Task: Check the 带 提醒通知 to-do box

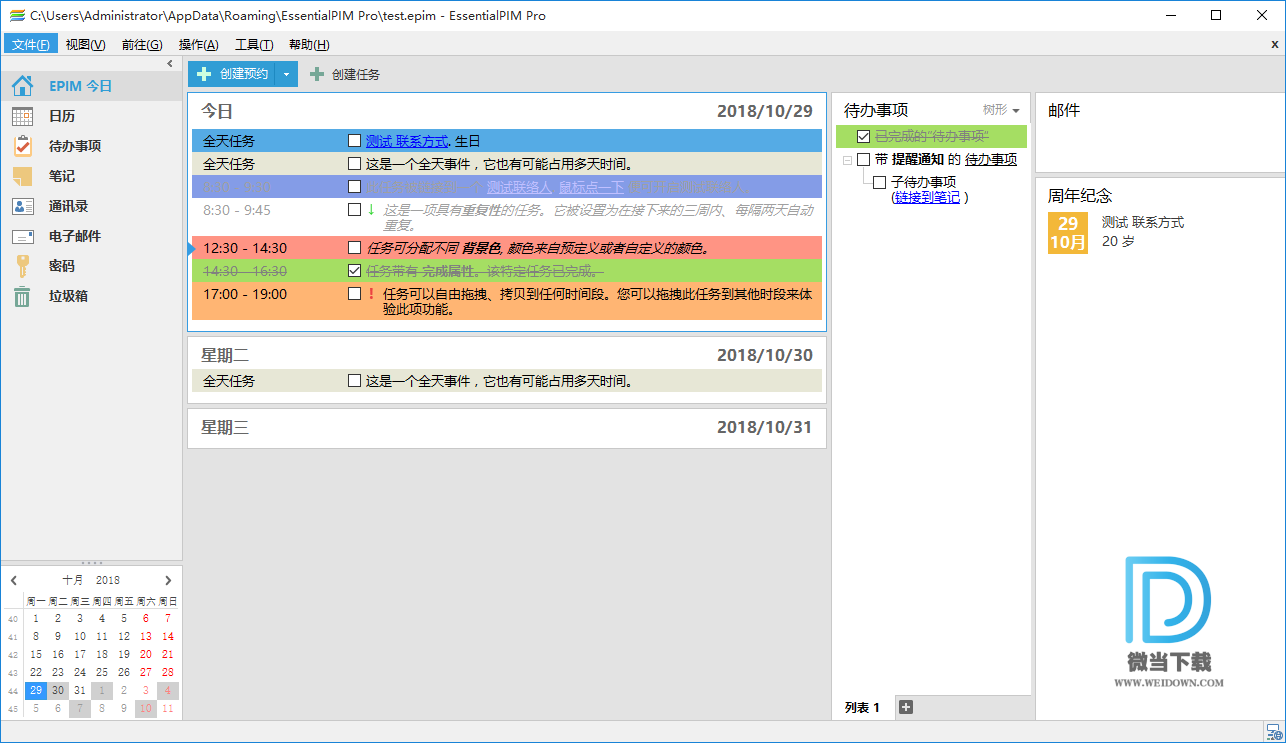Action: 864,160
